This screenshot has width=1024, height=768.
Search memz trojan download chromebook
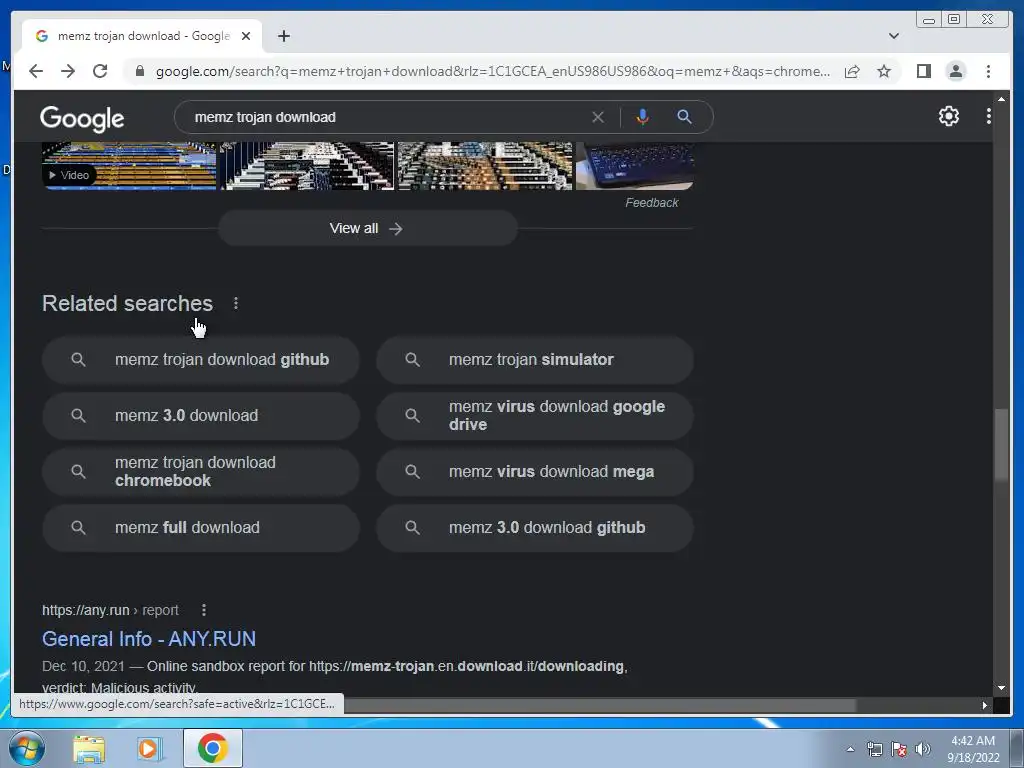click(201, 472)
